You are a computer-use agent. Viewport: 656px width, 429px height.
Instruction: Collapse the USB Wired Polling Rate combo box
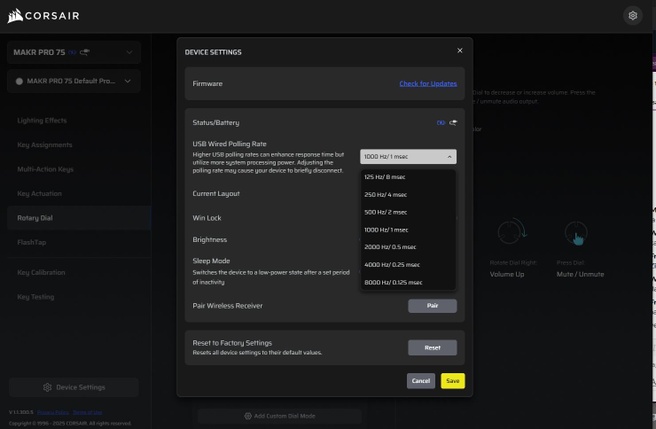[x=408, y=157]
